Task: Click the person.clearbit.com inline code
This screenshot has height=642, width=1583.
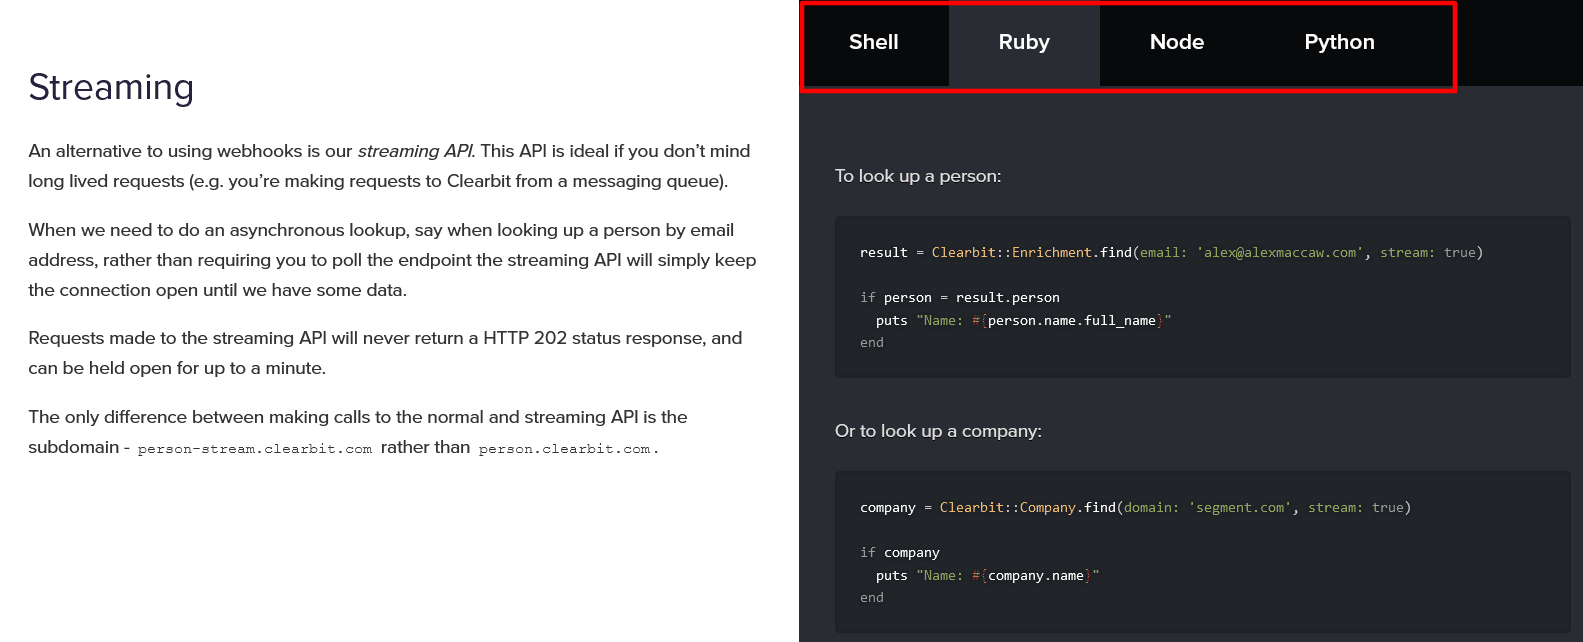Action: tap(564, 449)
